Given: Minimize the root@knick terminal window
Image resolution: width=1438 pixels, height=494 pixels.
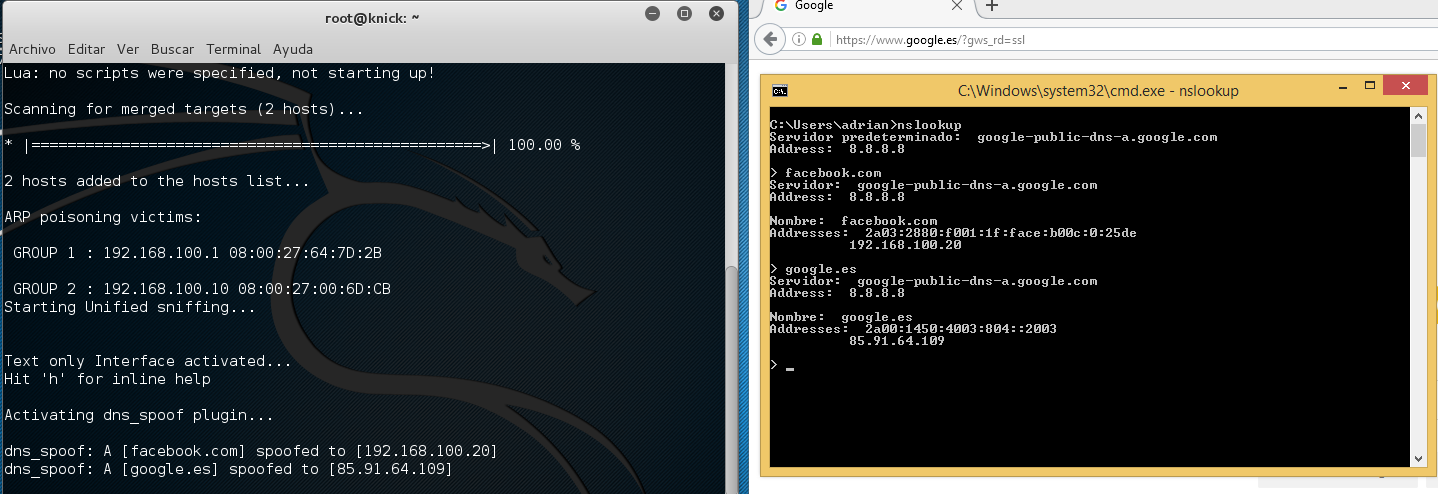Looking at the screenshot, I should pos(652,14).
